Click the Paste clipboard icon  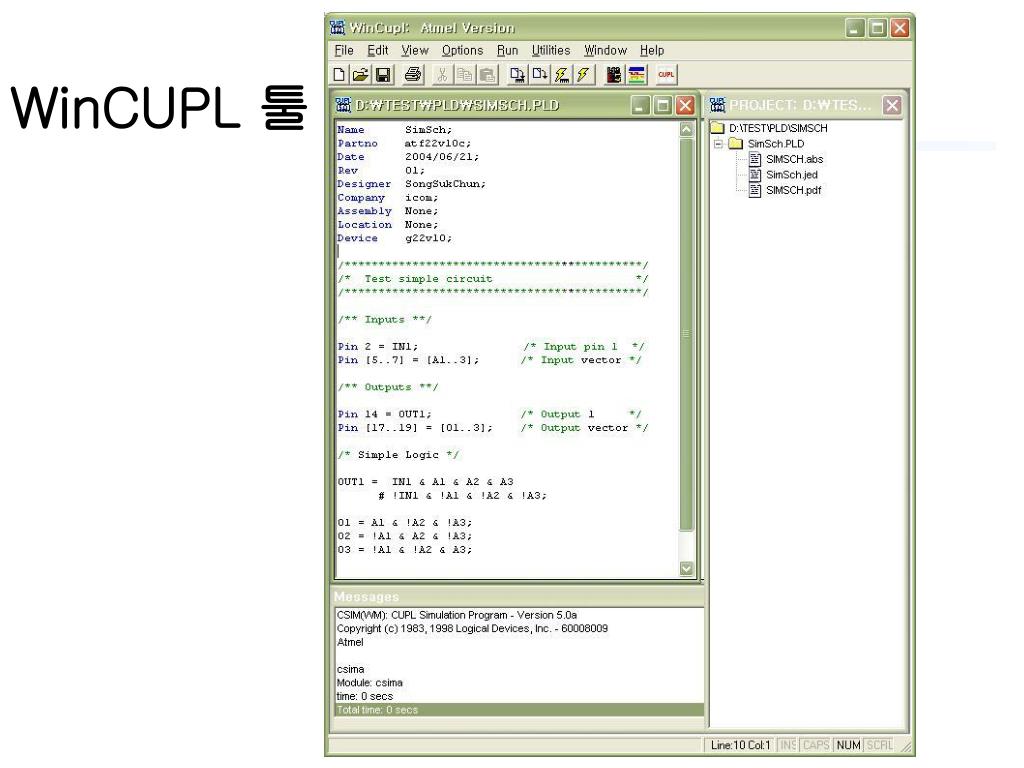pyautogui.click(x=487, y=74)
